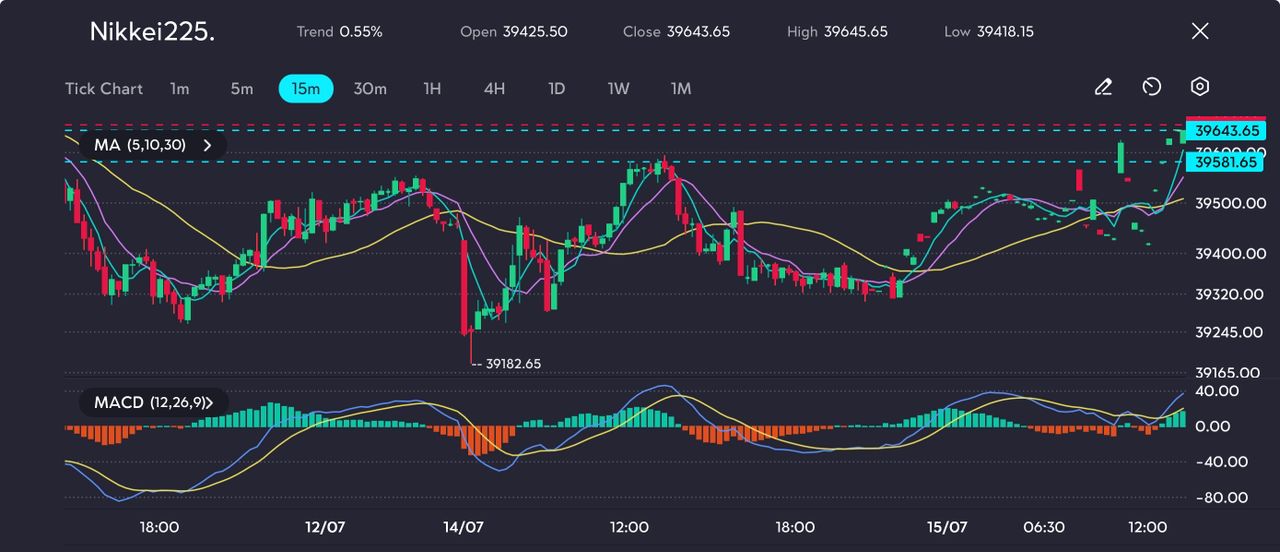Choose the 1W weekly timeframe
This screenshot has width=1280, height=552.
point(619,89)
